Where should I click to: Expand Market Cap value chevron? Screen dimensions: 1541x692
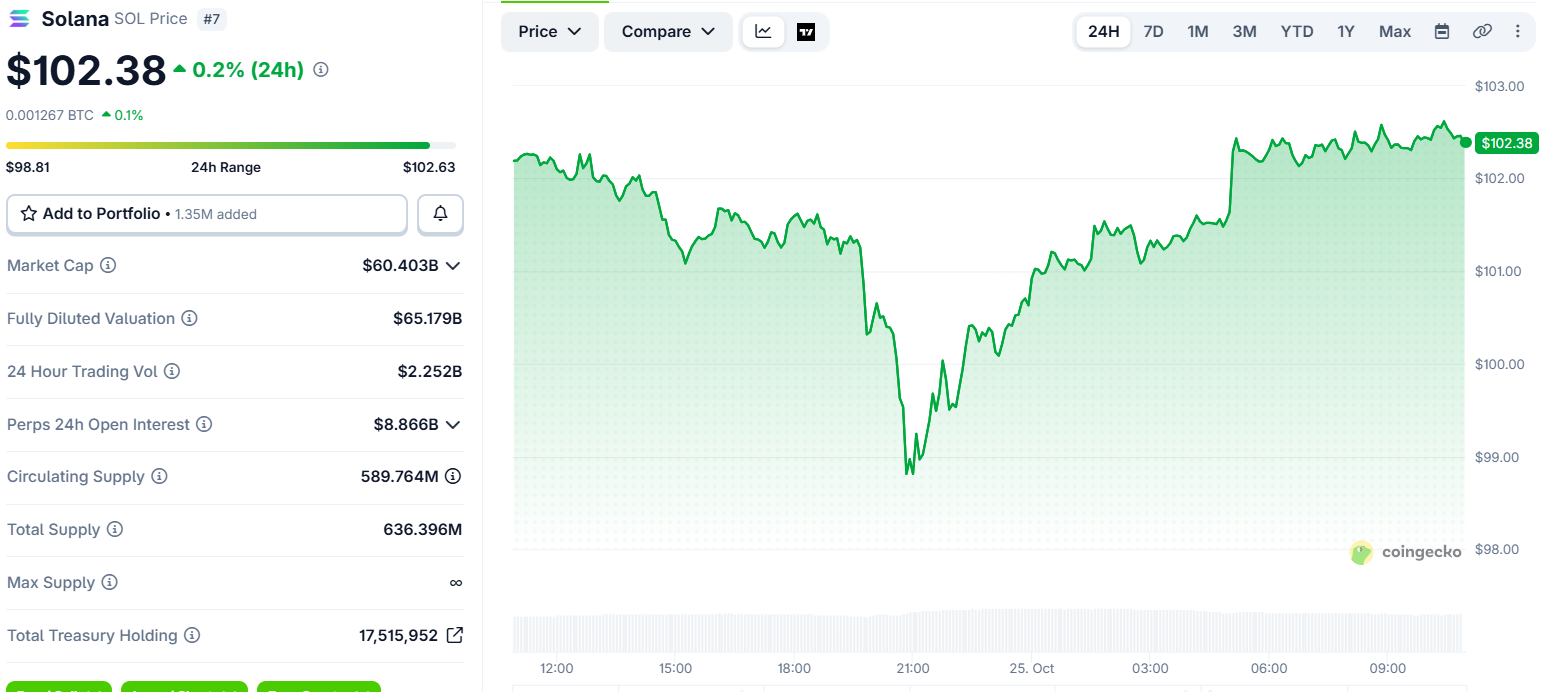(453, 266)
